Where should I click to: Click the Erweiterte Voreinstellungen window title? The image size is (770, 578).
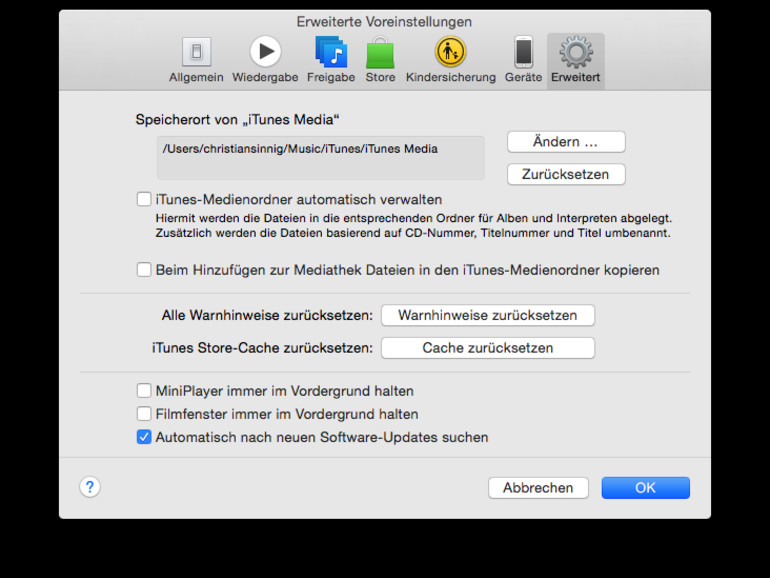pos(384,22)
